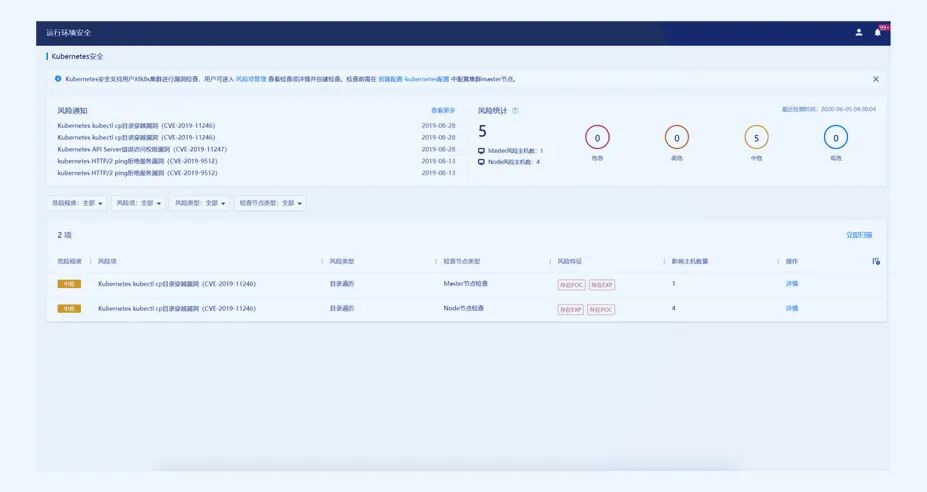Click the 运行环境安全 header title
Image resolution: width=927 pixels, height=492 pixels.
click(69, 33)
